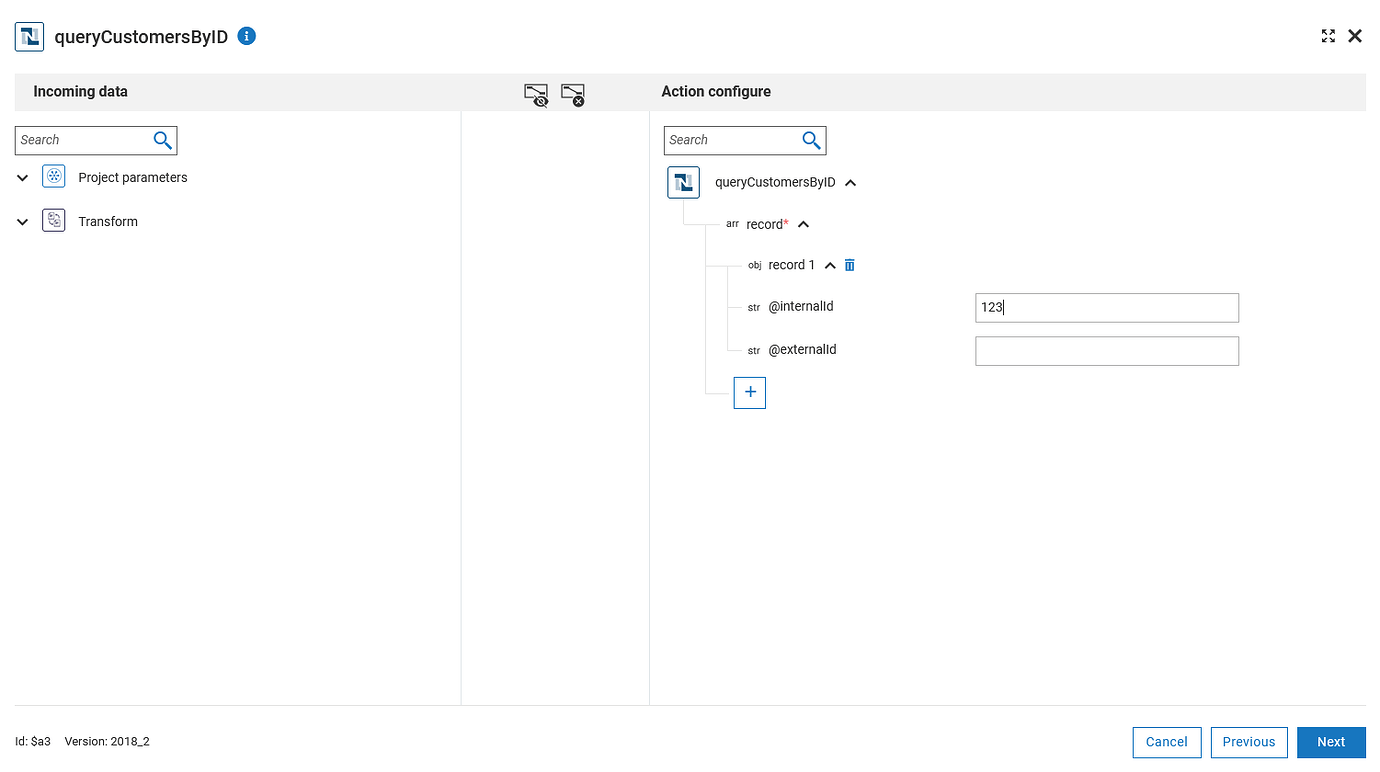Click the Transform icon

53,220
